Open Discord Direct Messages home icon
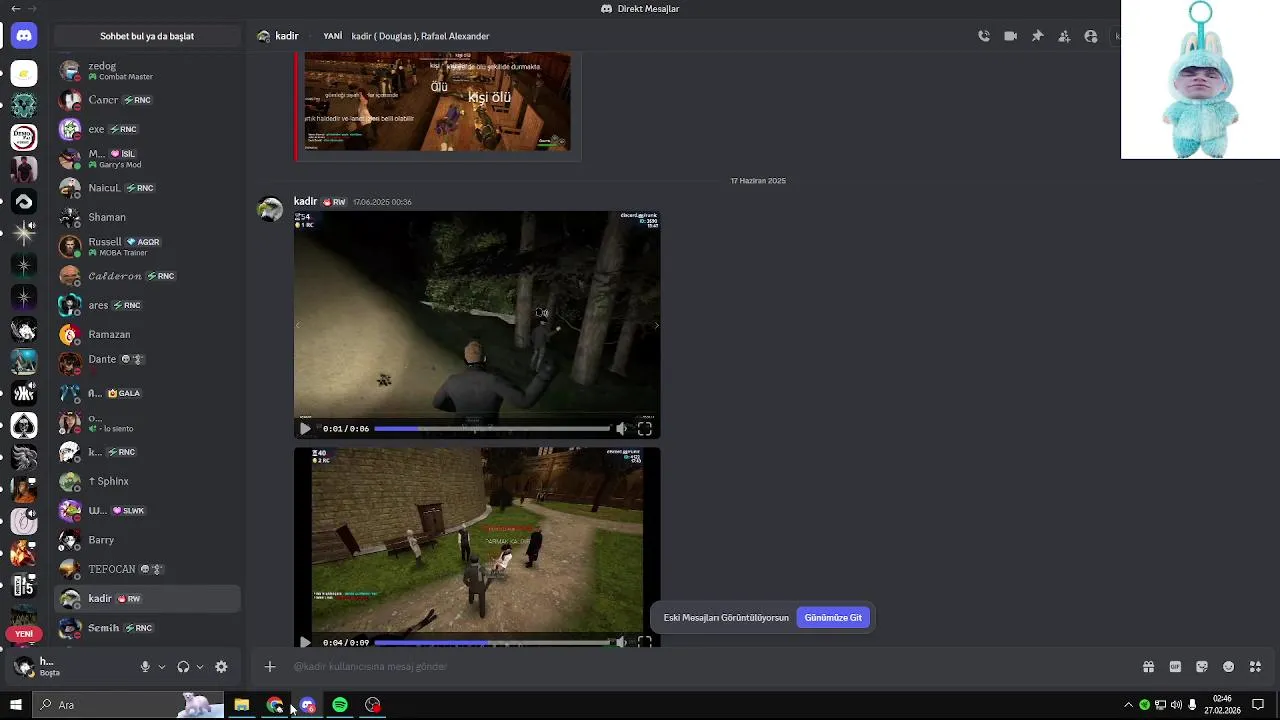 pyautogui.click(x=24, y=36)
